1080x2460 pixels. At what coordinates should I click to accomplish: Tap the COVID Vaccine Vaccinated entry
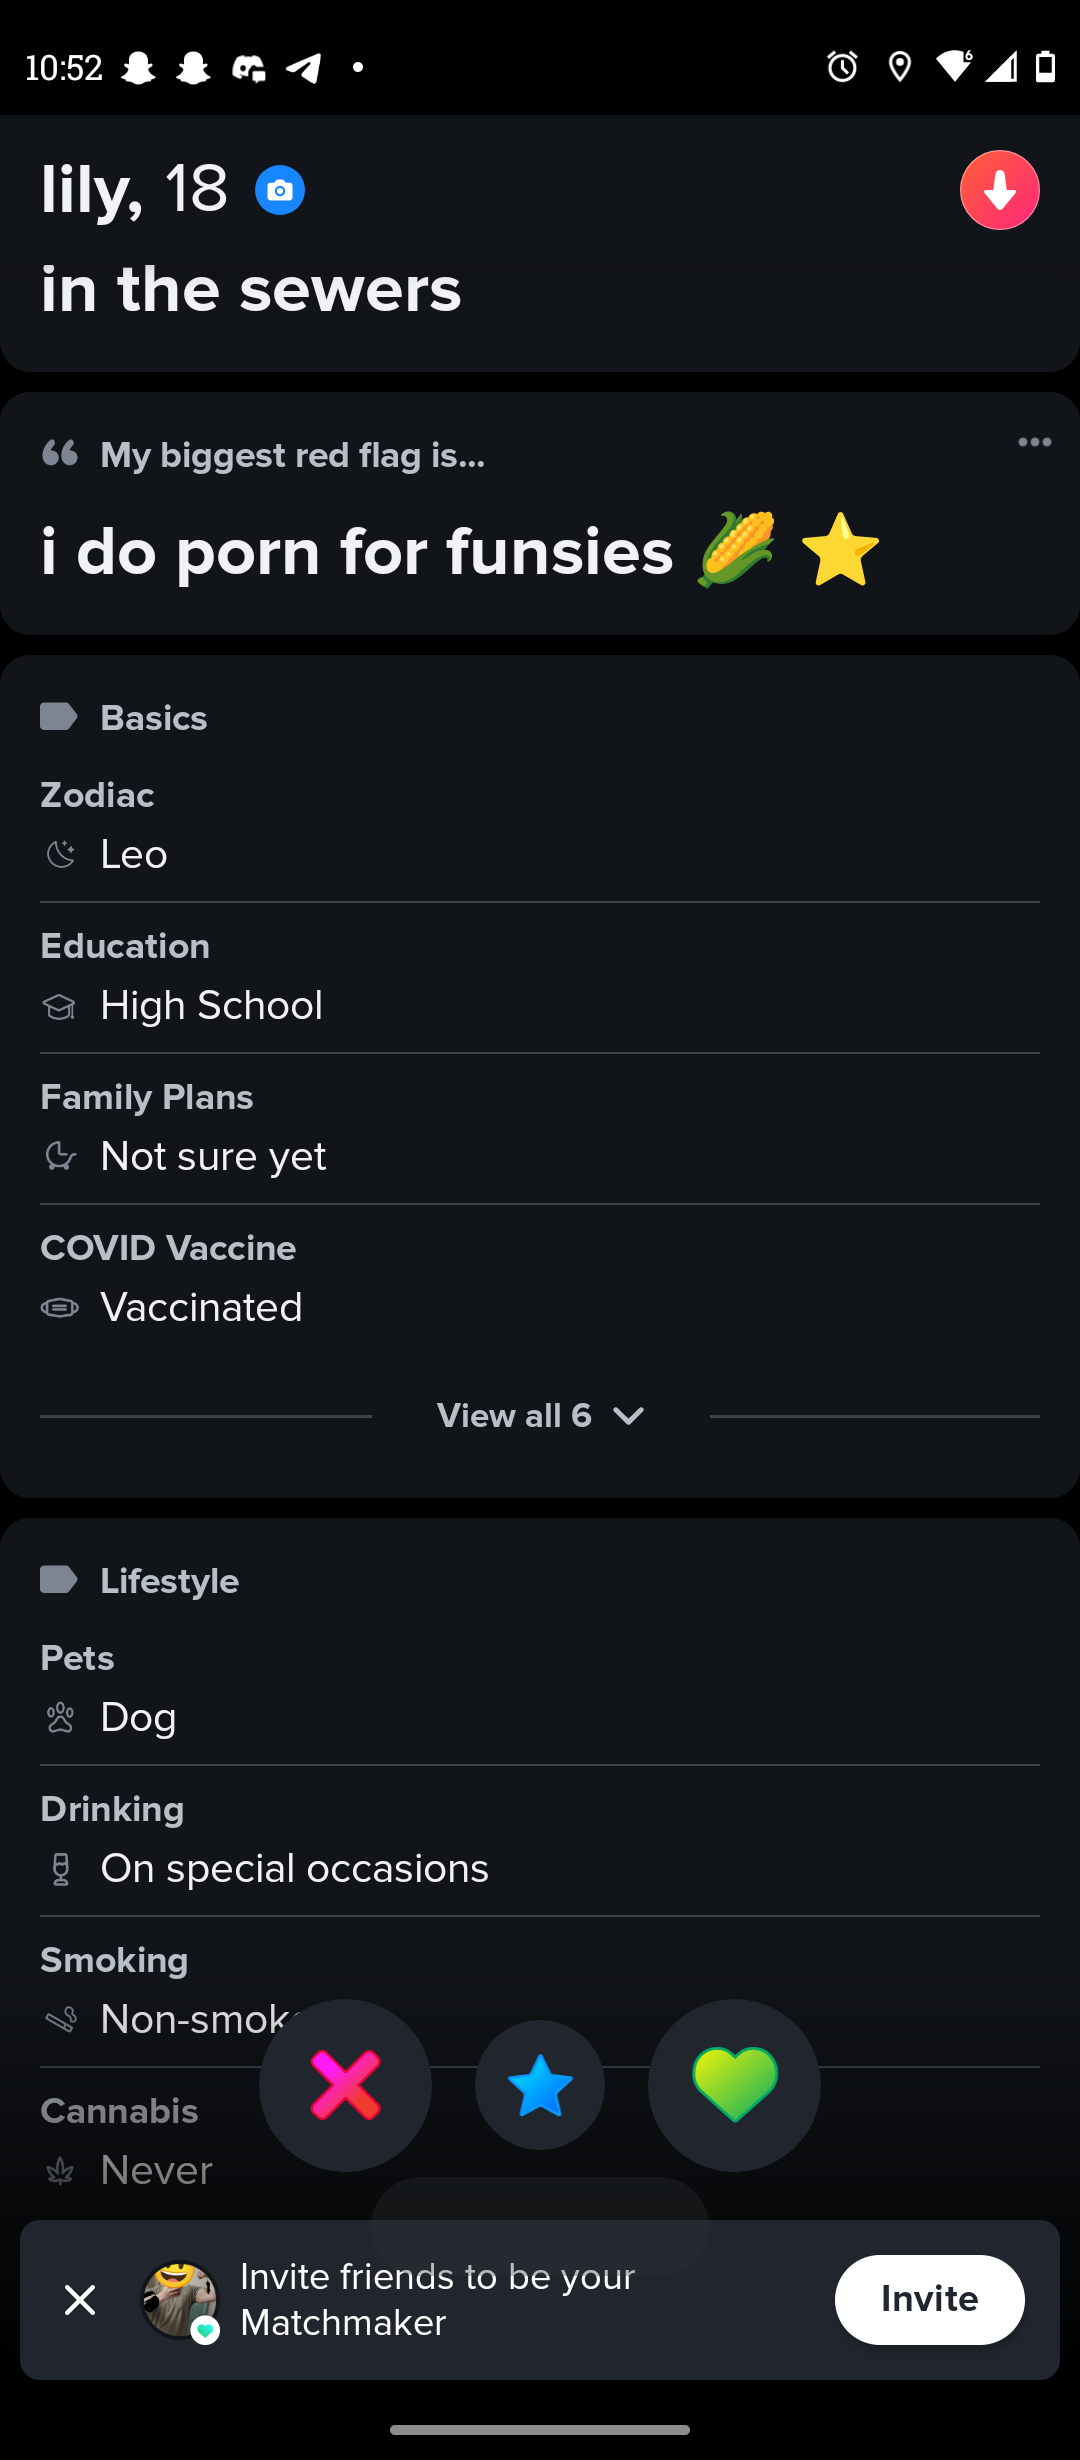click(201, 1307)
